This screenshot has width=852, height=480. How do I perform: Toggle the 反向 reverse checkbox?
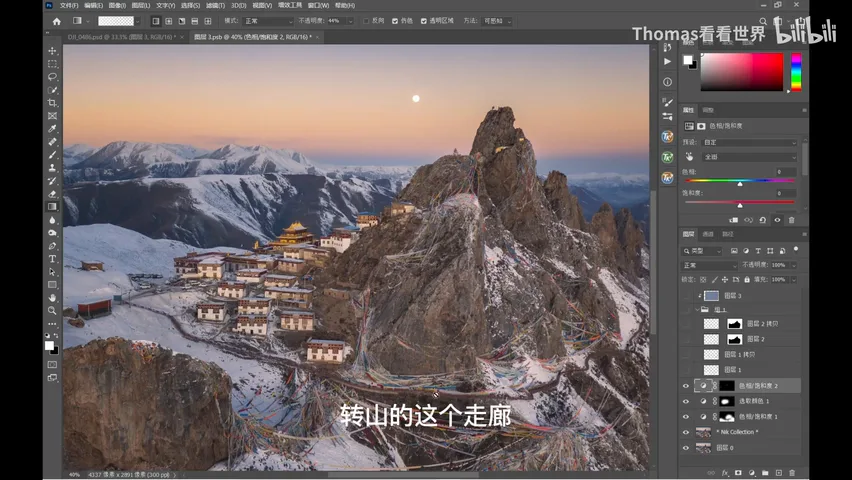[x=366, y=21]
